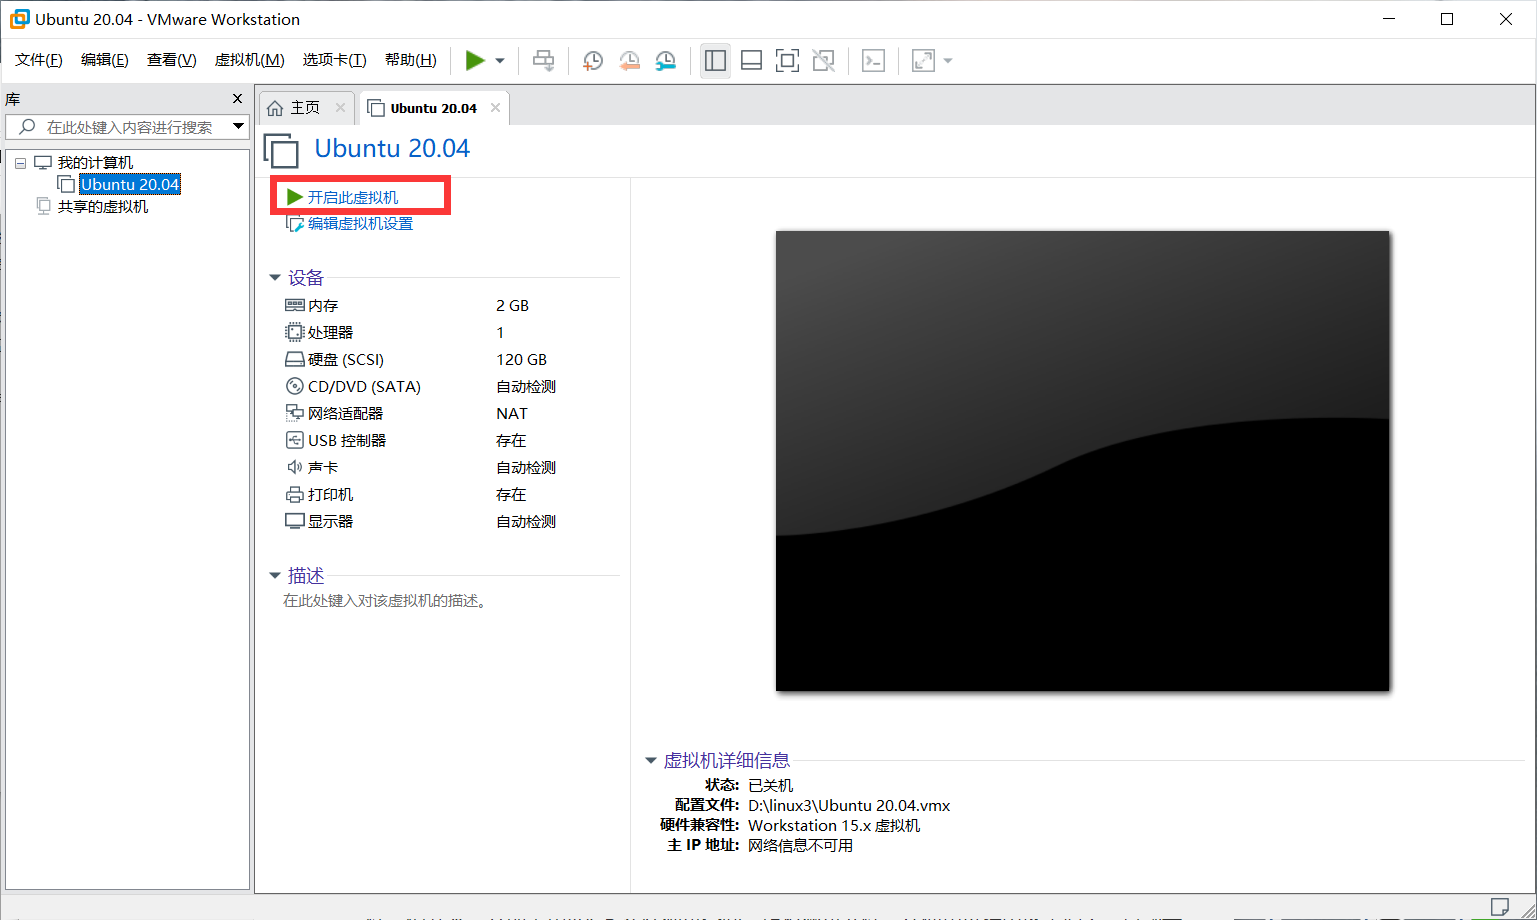
Task: Click the virtual machine preview thumbnail
Action: point(1082,461)
